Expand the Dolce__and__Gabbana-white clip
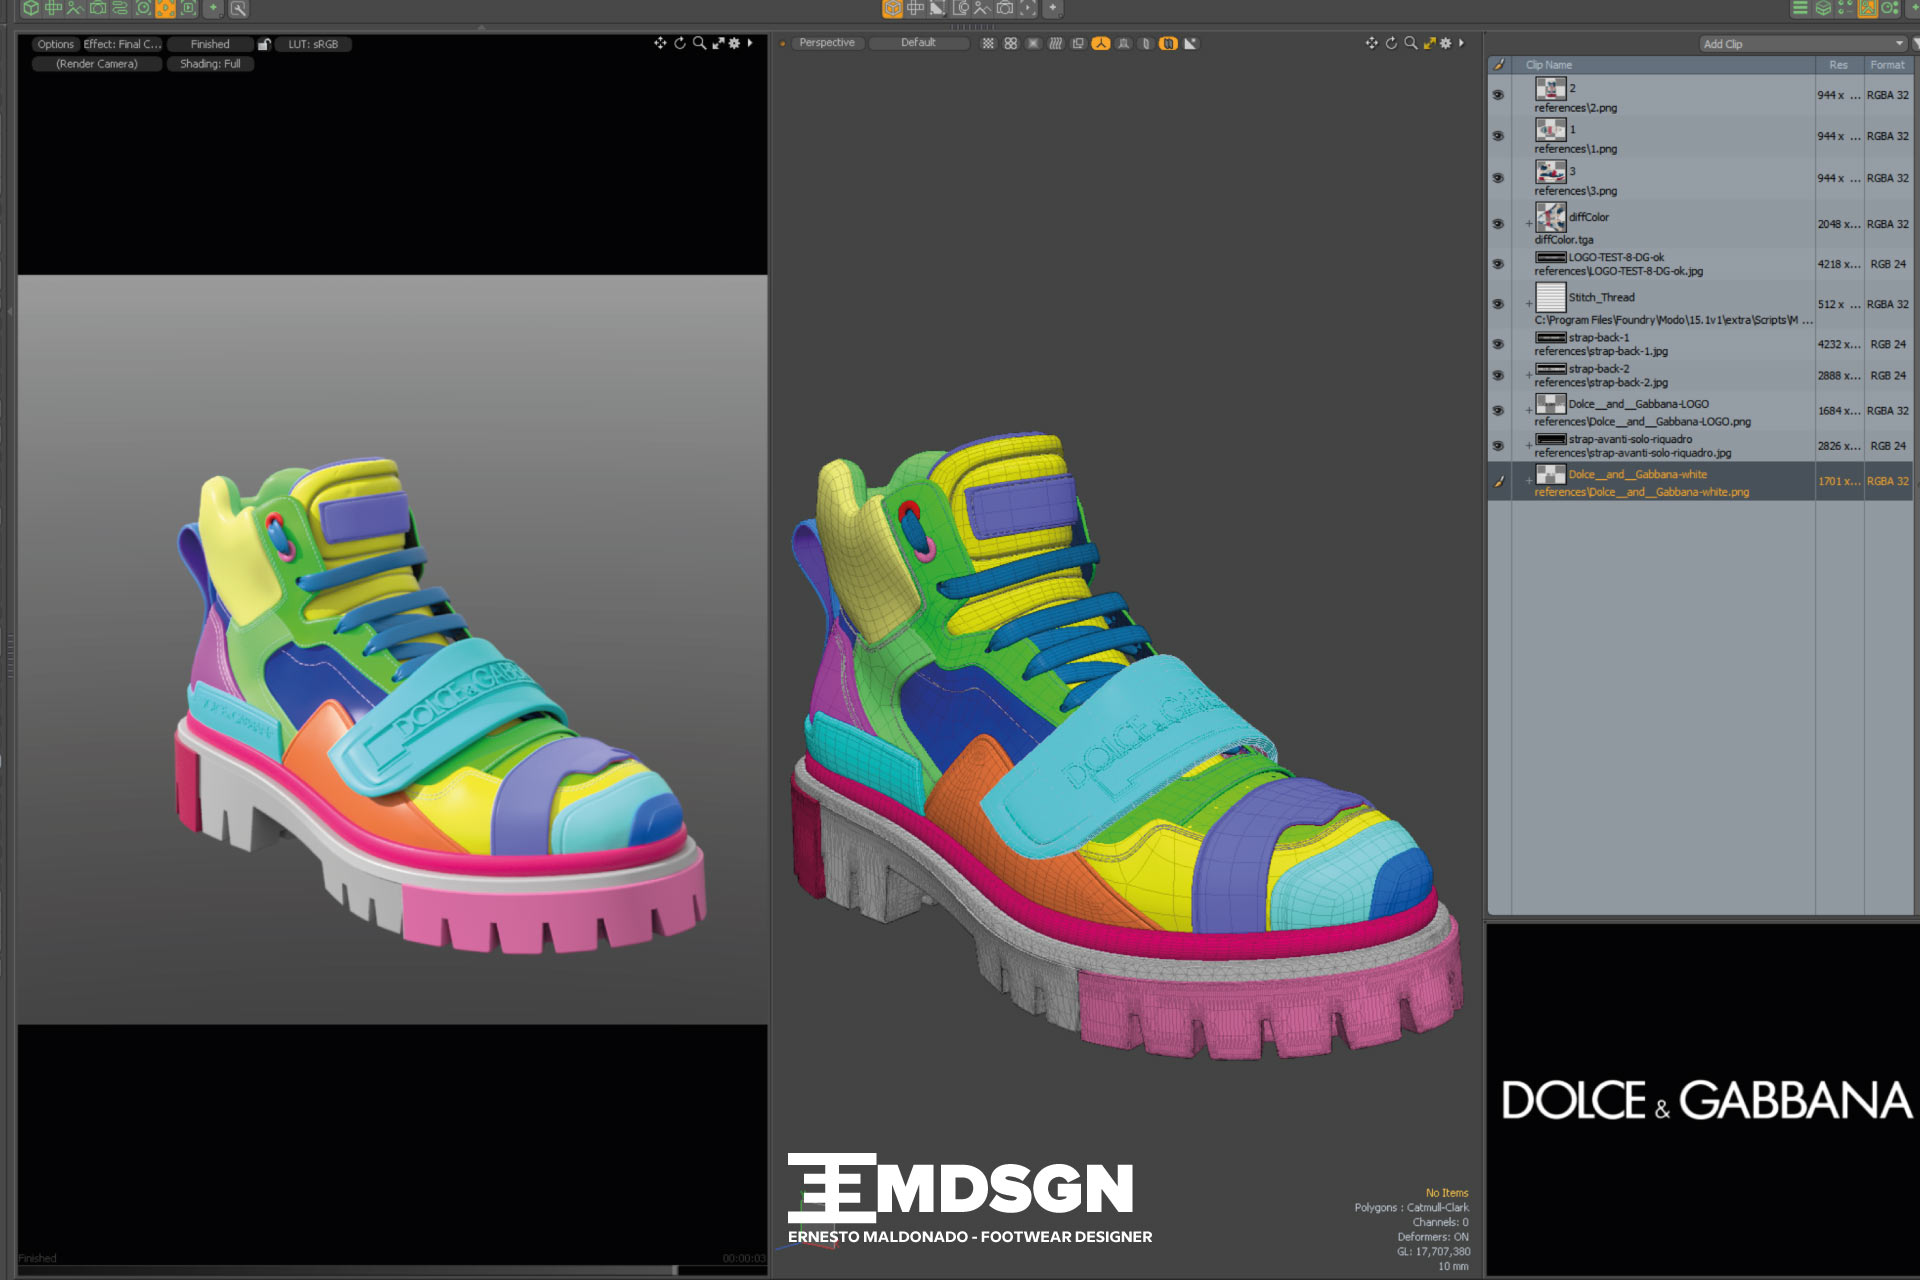 tap(1528, 481)
